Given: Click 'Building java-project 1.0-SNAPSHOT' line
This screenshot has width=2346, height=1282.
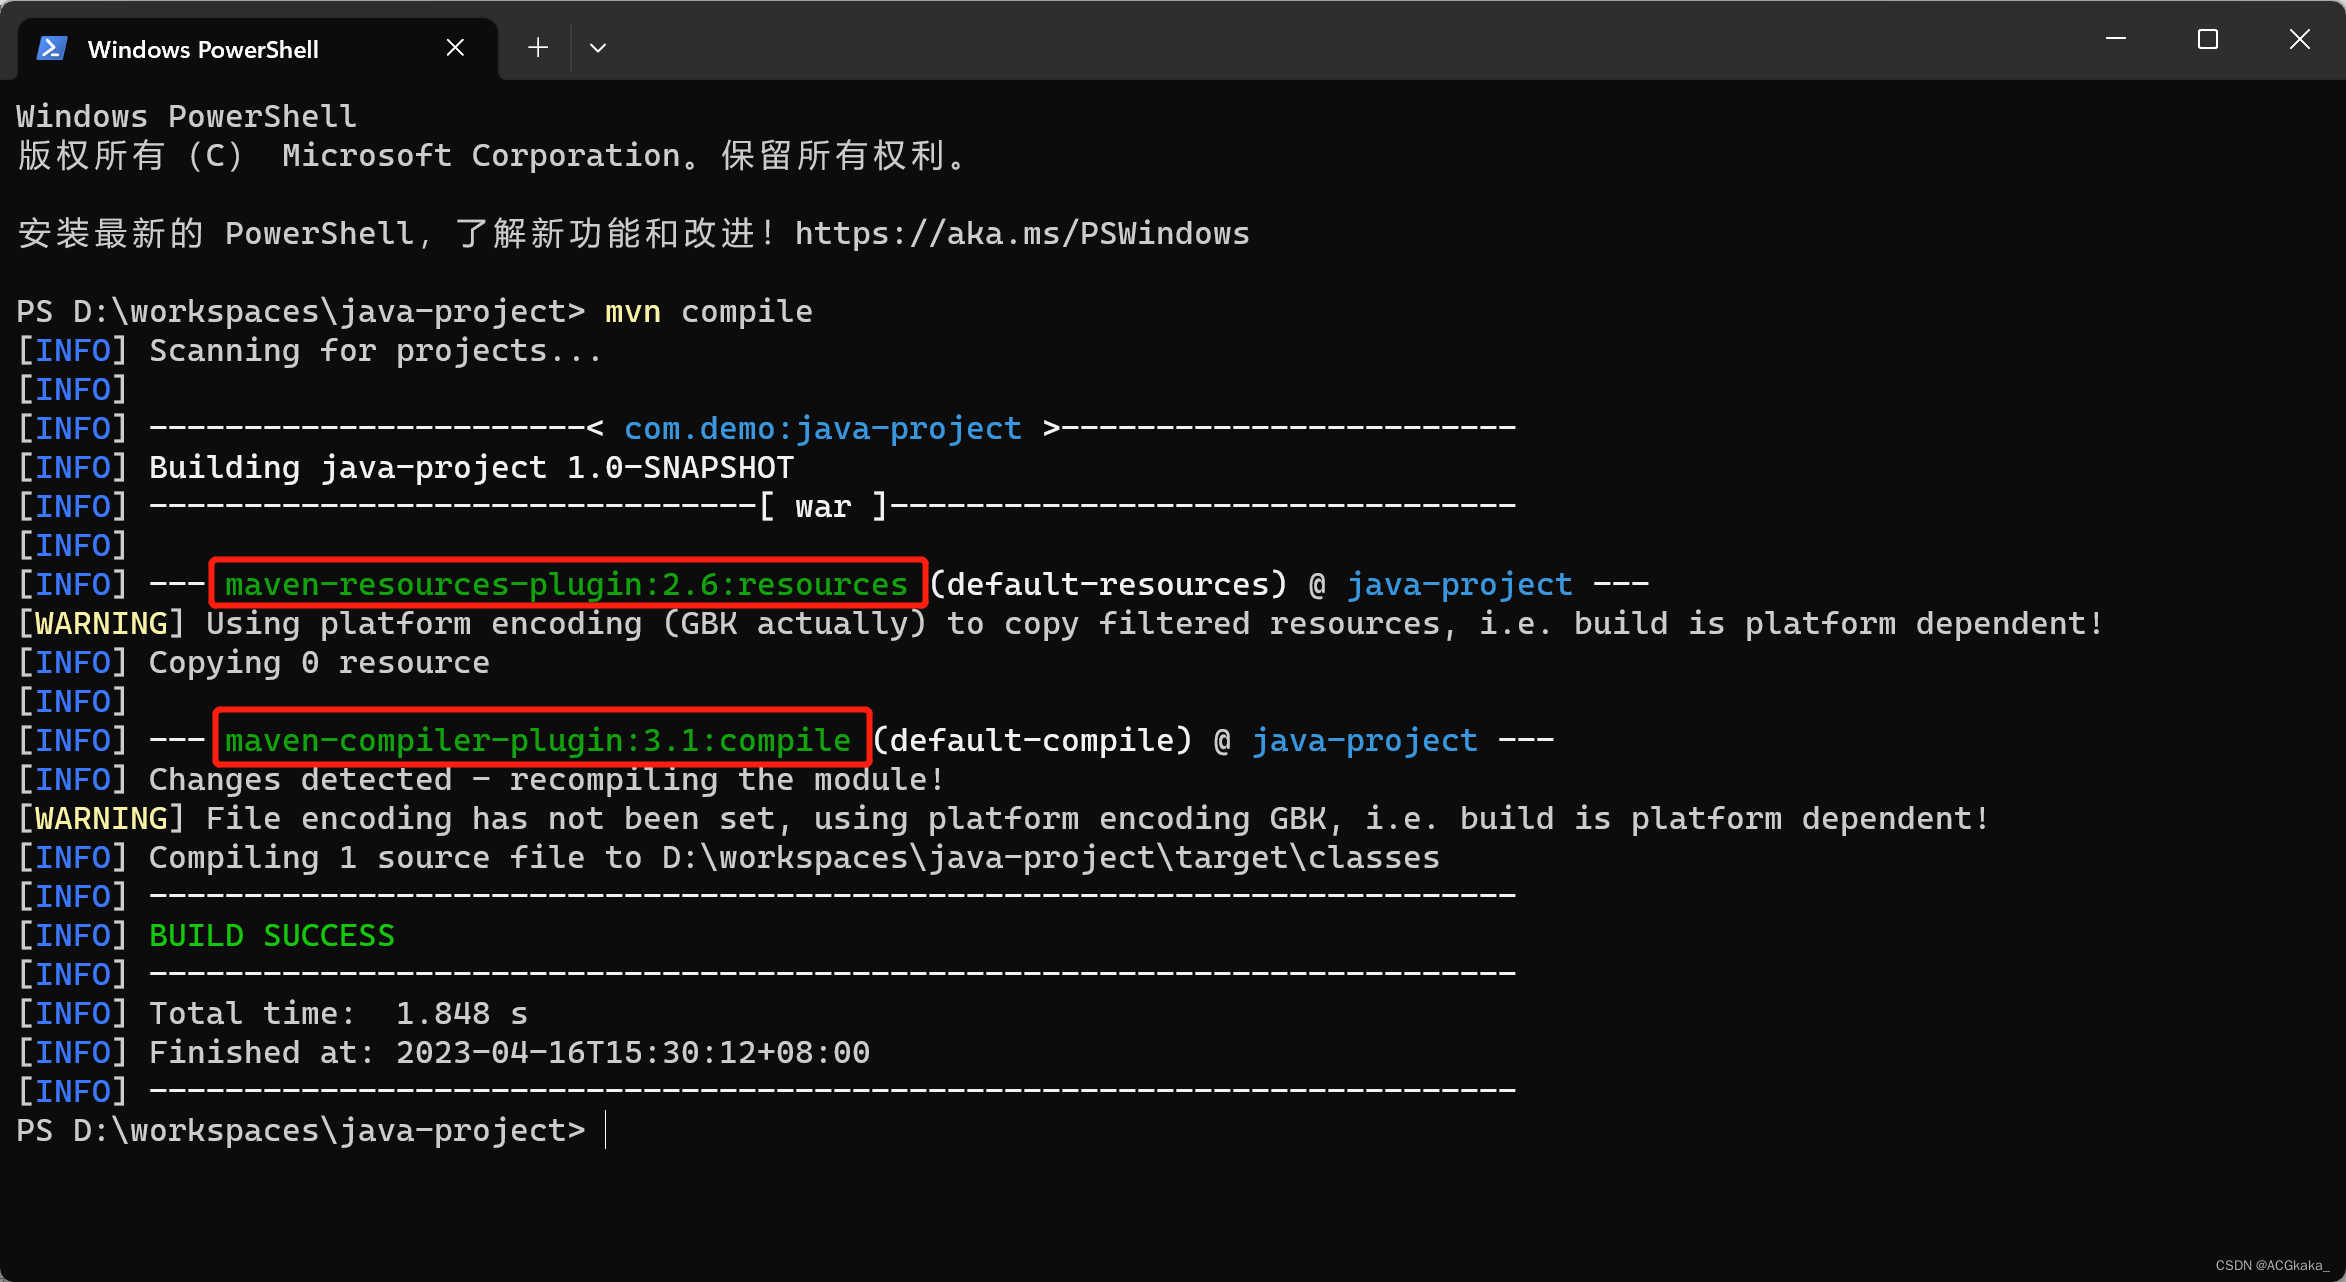Looking at the screenshot, I should (x=471, y=467).
